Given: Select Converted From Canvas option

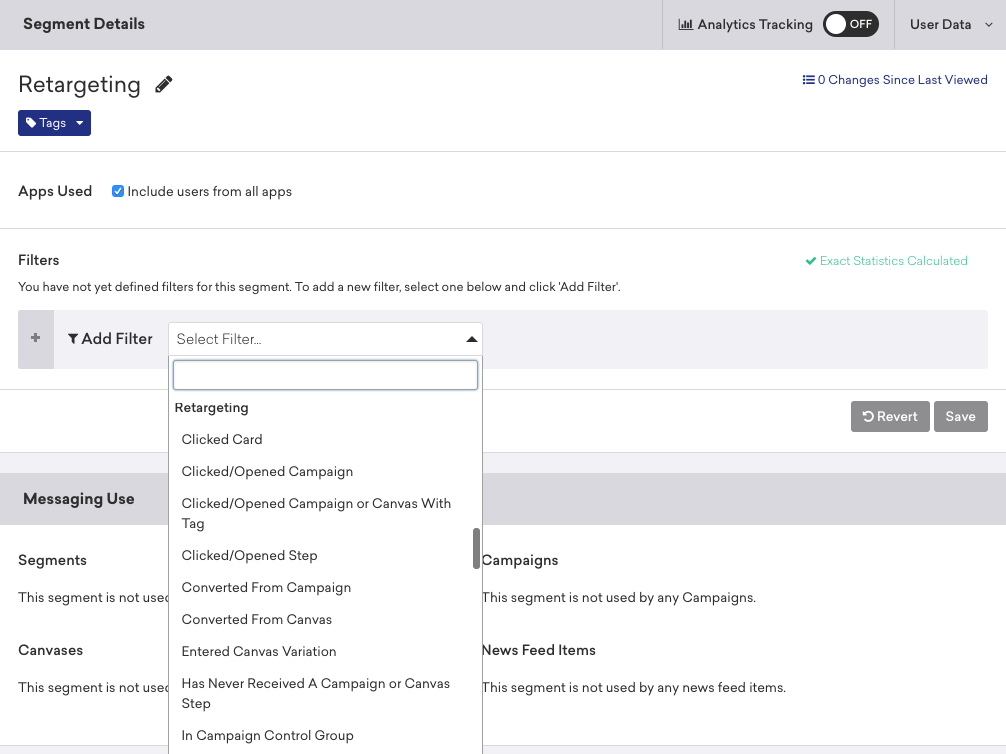Looking at the screenshot, I should pyautogui.click(x=256, y=619).
